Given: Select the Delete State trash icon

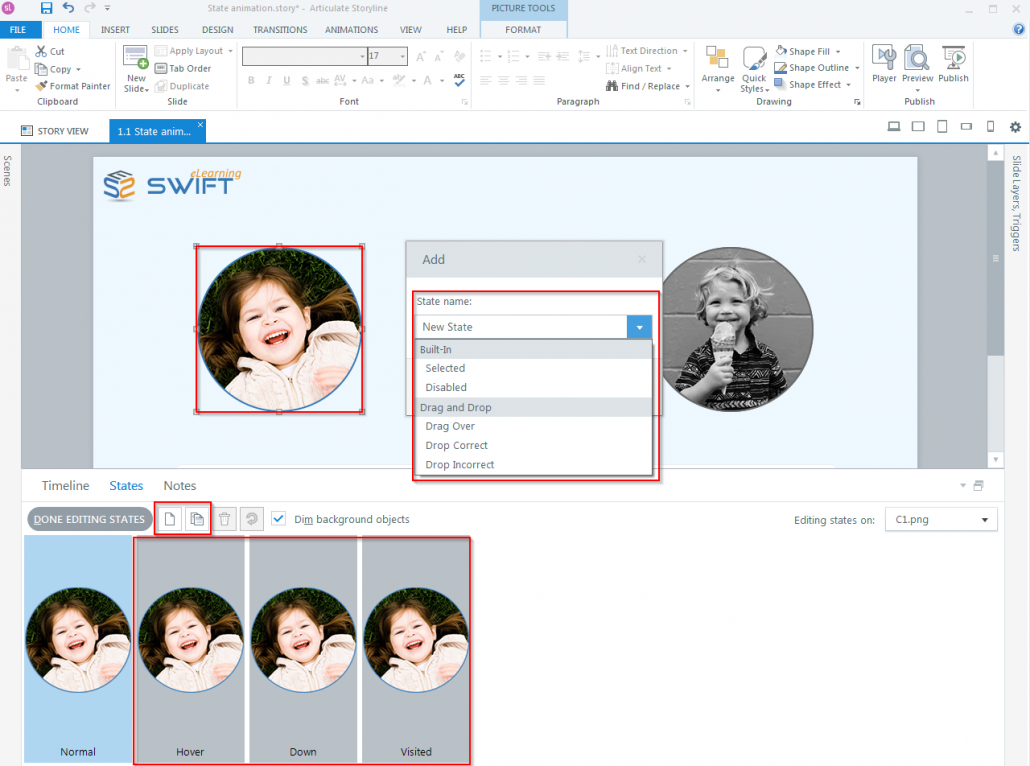Looking at the screenshot, I should coord(224,519).
